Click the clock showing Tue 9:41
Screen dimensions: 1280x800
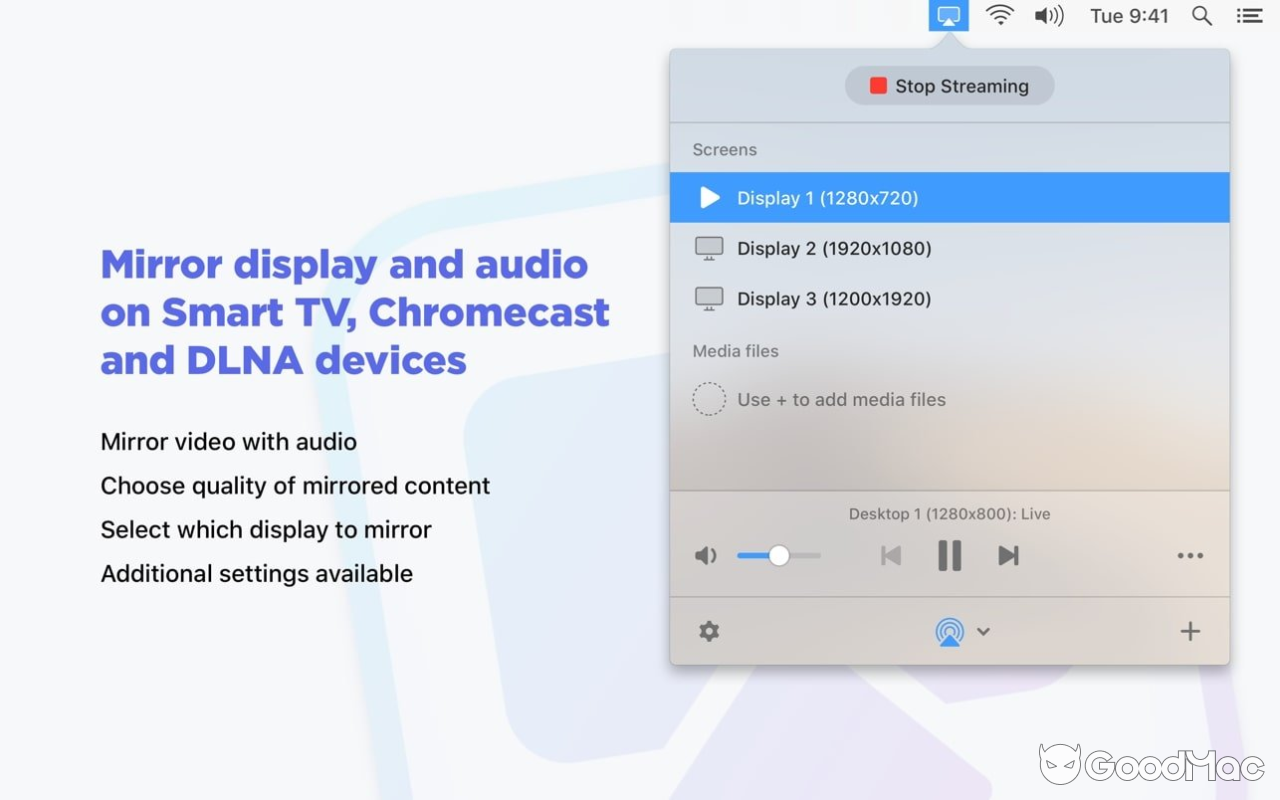(x=1129, y=15)
